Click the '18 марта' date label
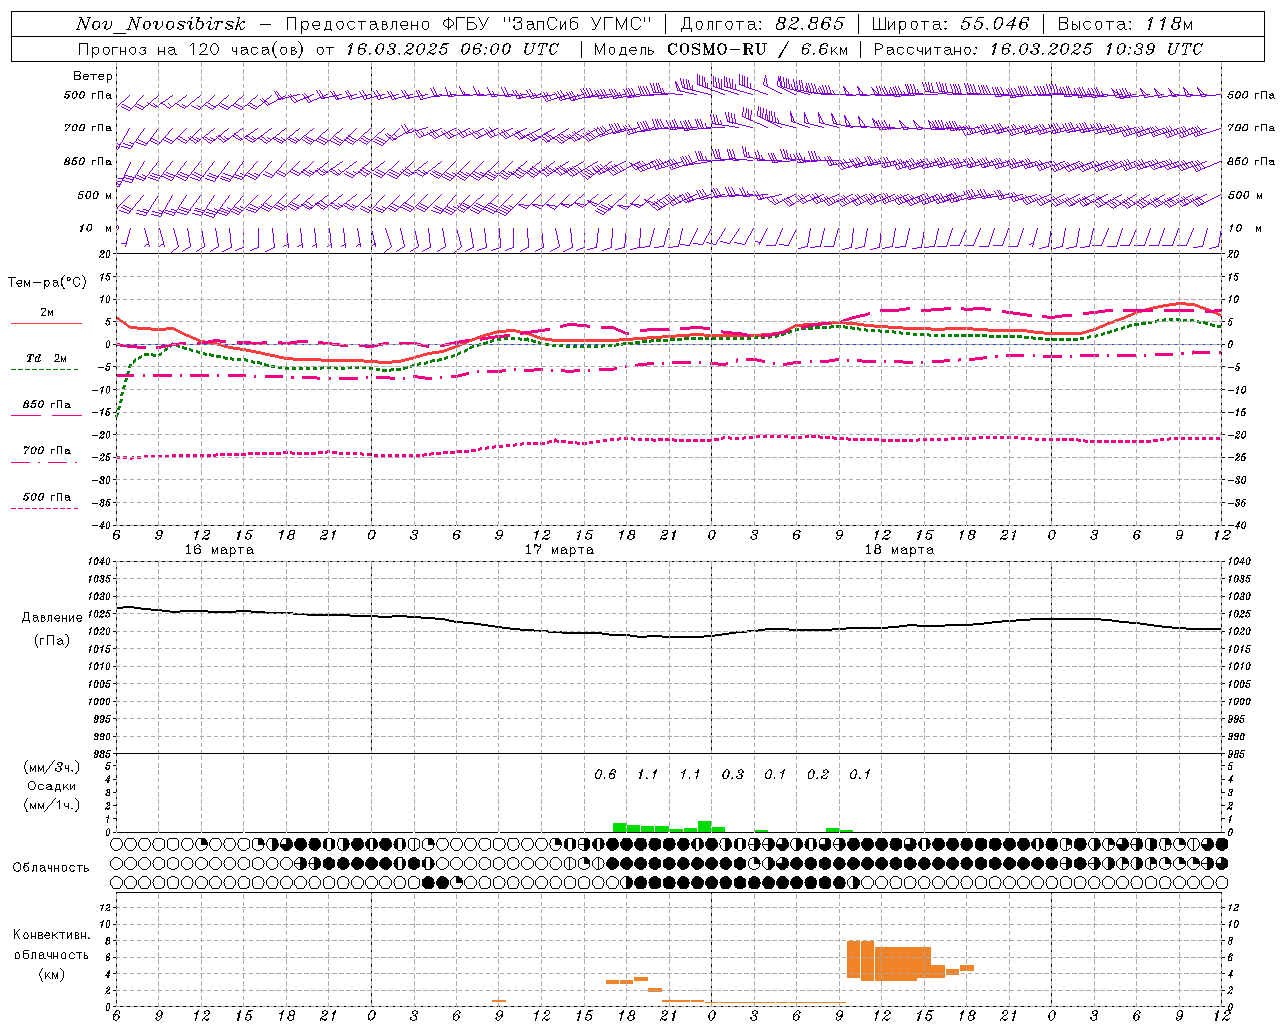 coord(900,550)
